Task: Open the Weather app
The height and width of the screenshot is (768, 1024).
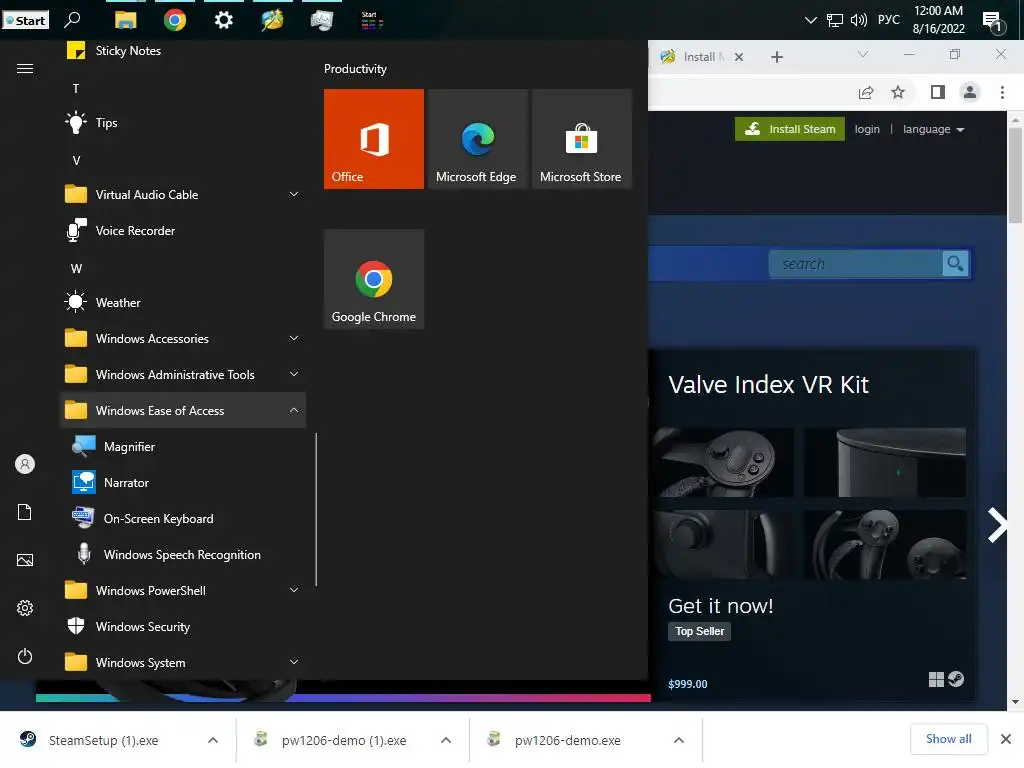Action: click(183, 302)
